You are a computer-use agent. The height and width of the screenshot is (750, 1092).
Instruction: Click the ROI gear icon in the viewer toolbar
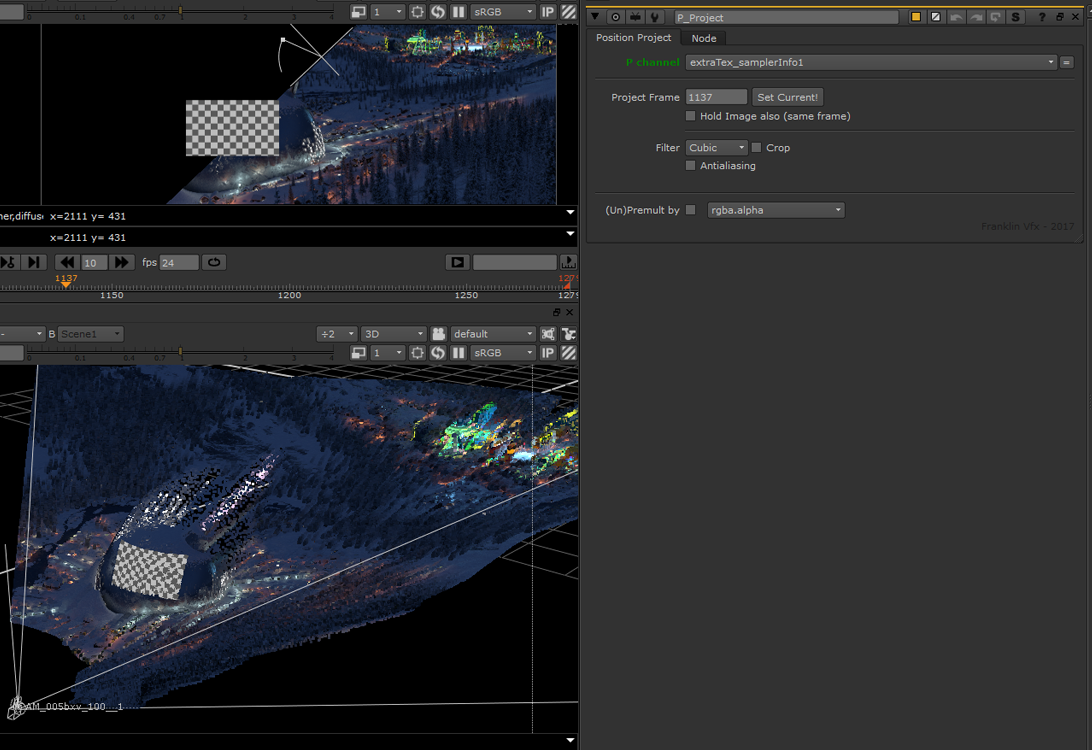point(417,11)
